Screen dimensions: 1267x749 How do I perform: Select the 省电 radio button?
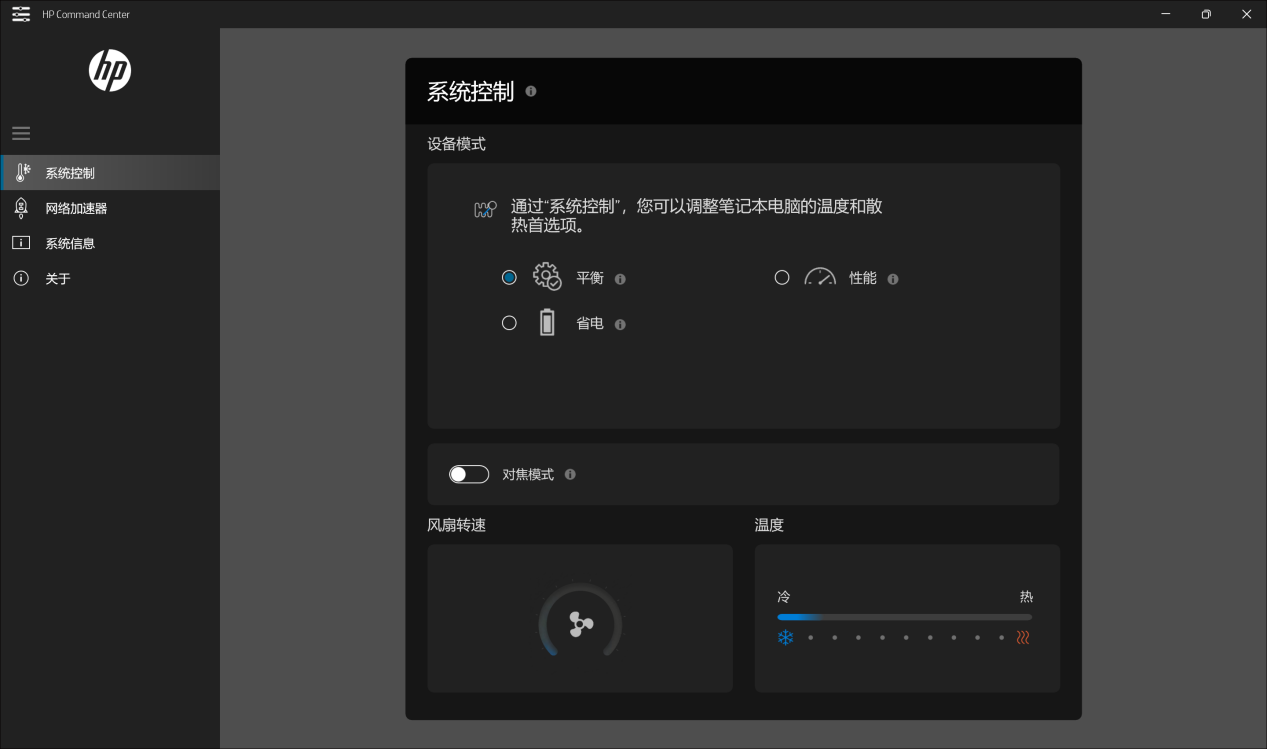tap(509, 322)
